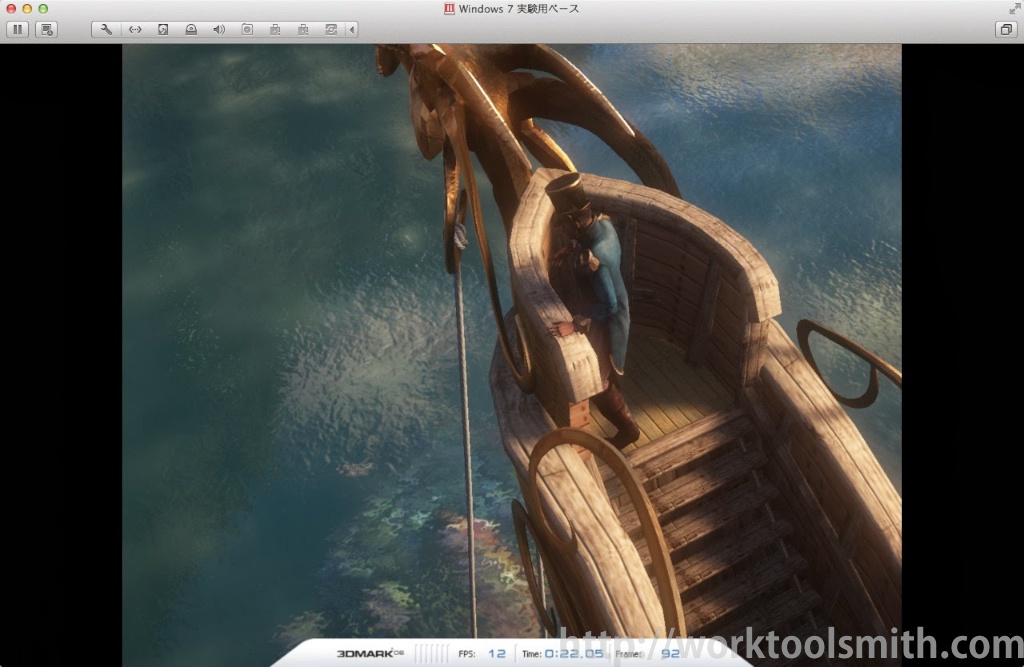
Task: Click the VM document icon in the title bar
Action: coord(449,8)
